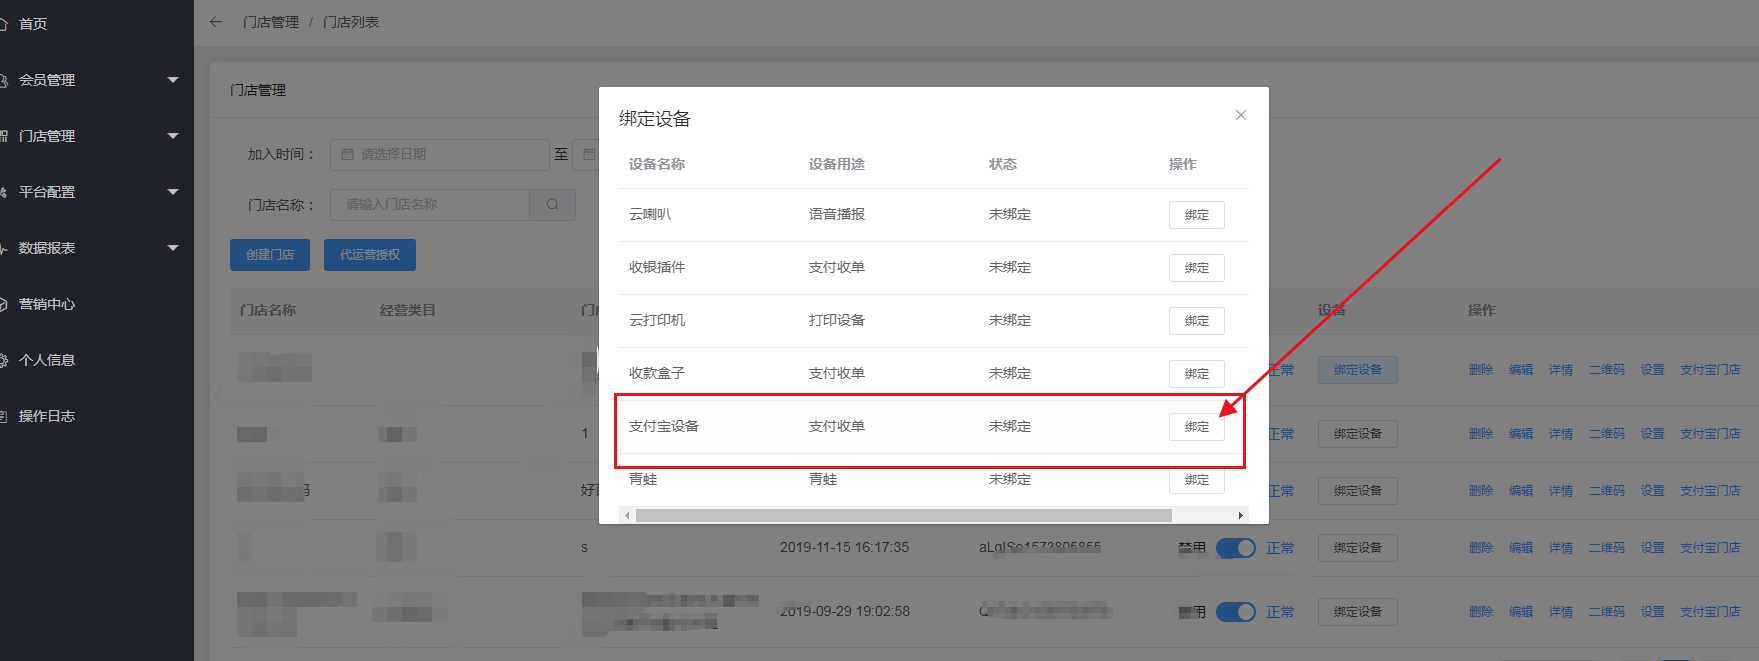Screen dimensions: 1759x661
Task: Bind the 支付宝设备 device
Action: [1196, 427]
